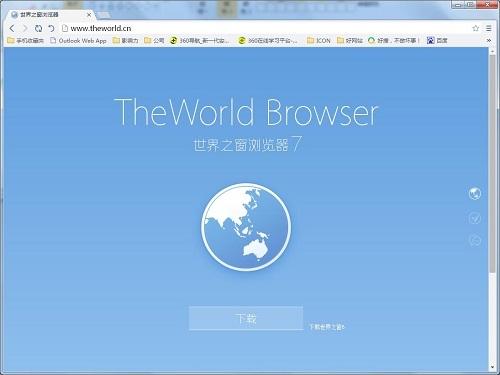Click the small download link beside the button
Screen dimensions: 500x375
pos(326,327)
